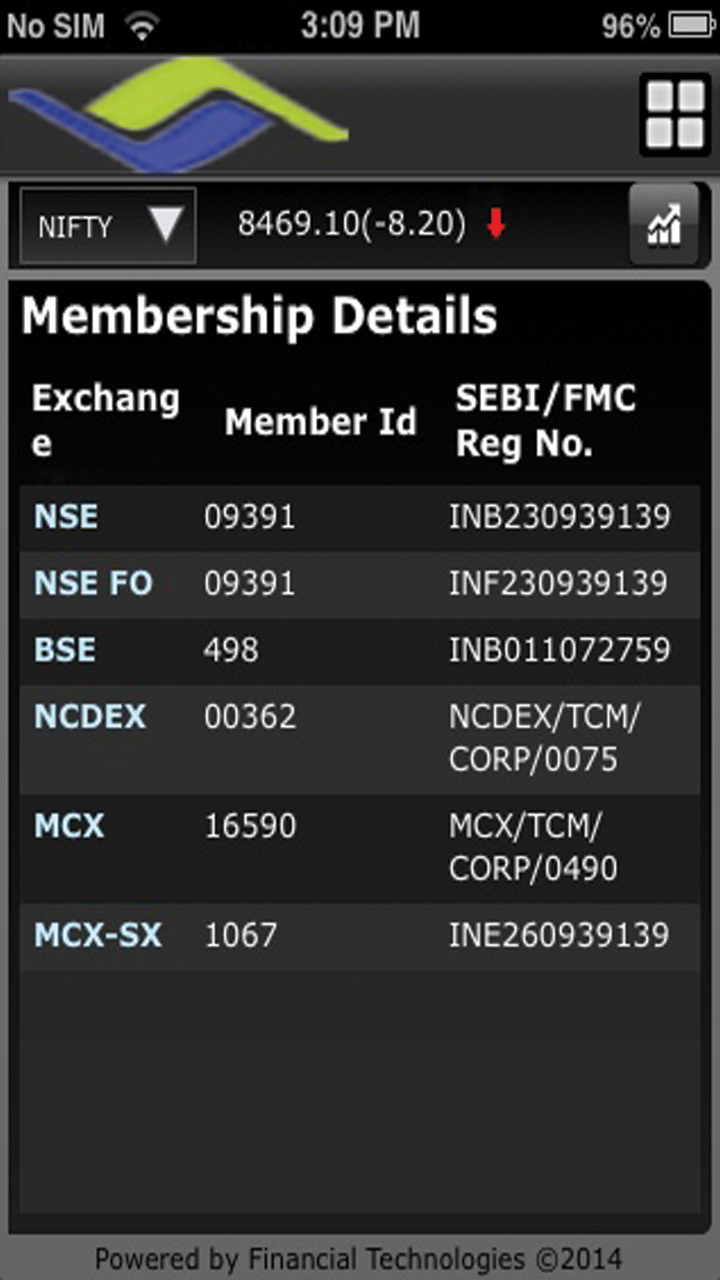This screenshot has height=1280, width=720.
Task: Tap registration number INB230939139
Action: point(559,517)
